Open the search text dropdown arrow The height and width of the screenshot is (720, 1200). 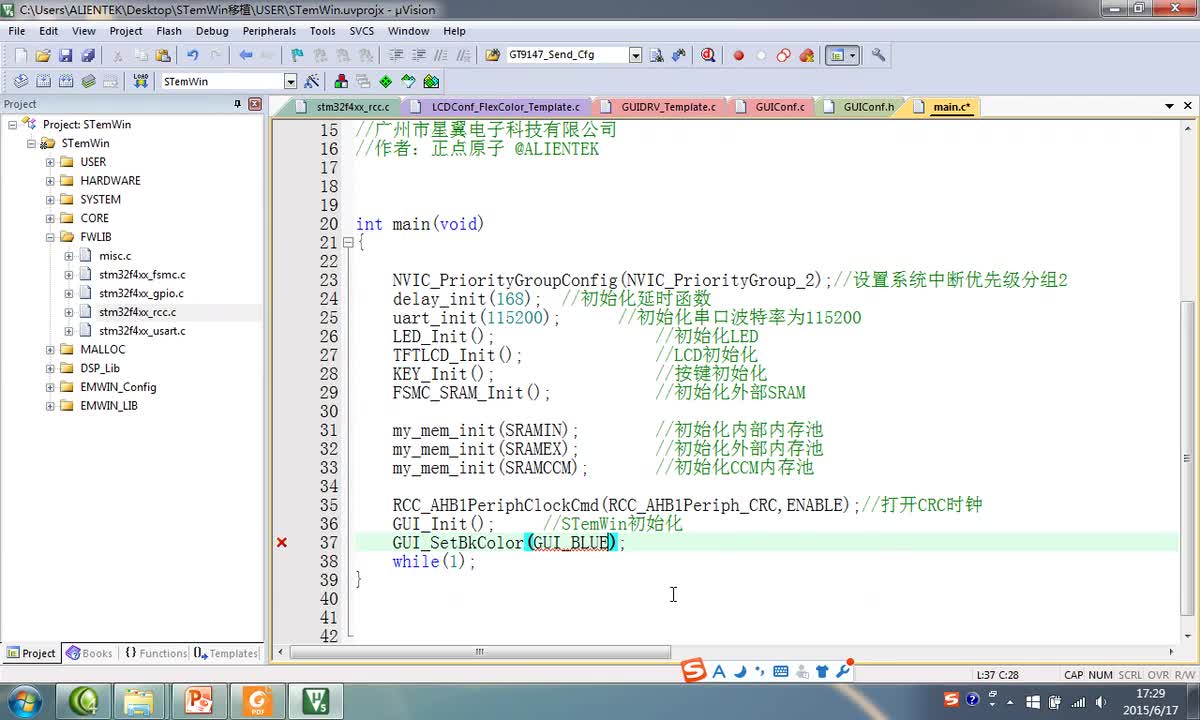point(635,55)
